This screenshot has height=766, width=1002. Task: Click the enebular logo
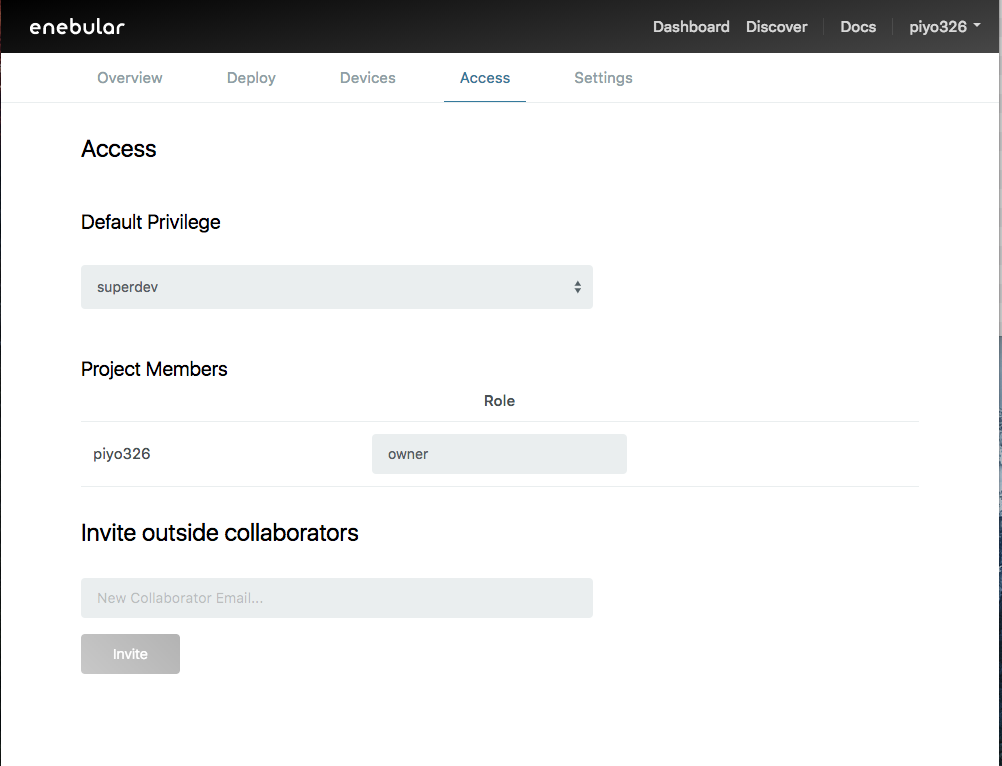[x=77, y=27]
